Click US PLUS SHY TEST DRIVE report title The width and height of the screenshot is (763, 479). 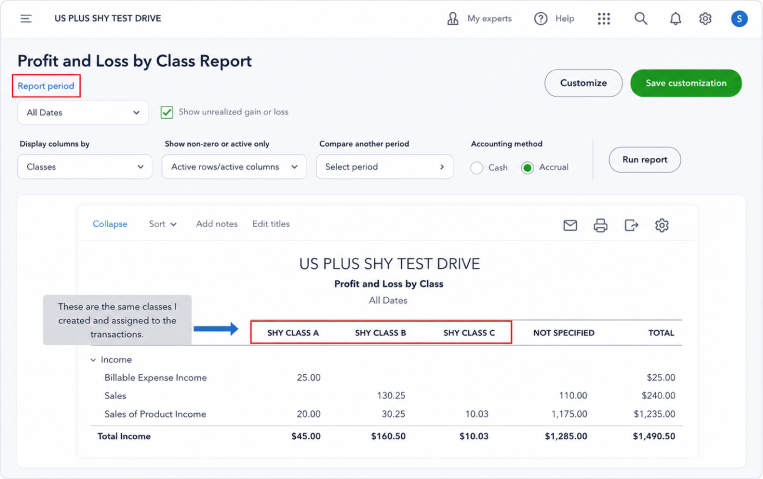(389, 264)
